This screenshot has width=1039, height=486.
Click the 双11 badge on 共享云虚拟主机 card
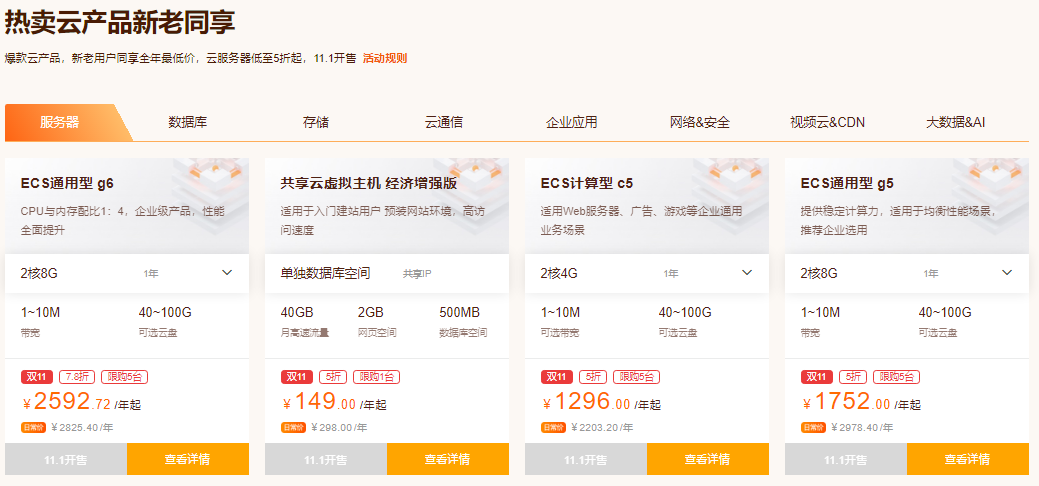point(296,377)
